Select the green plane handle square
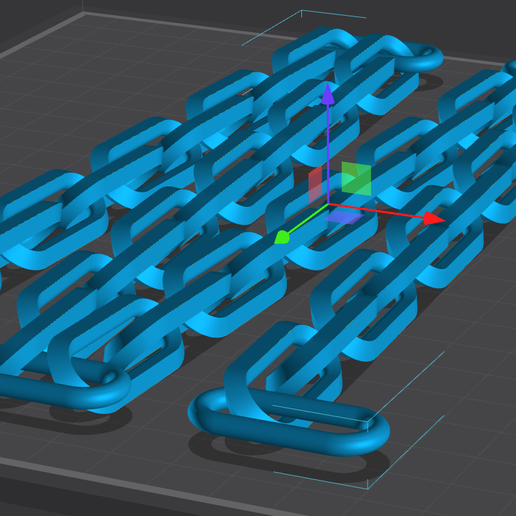The image size is (516, 516). click(356, 179)
